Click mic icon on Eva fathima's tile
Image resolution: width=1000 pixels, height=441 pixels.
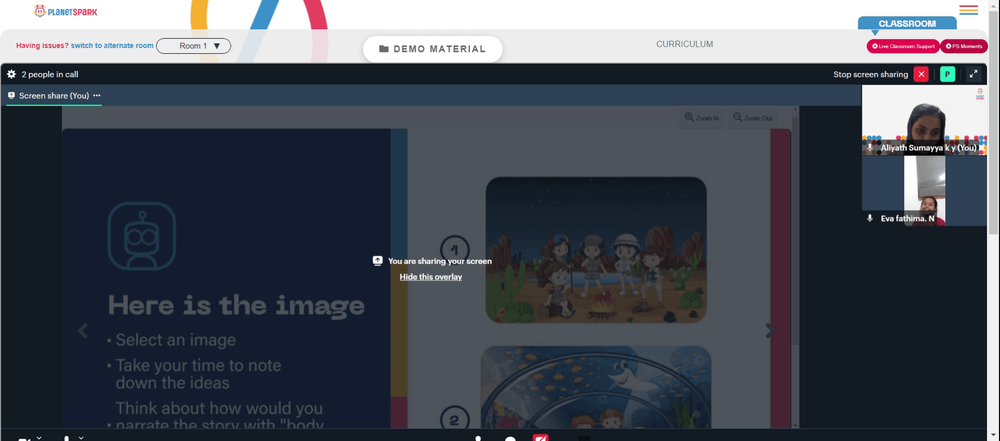pos(869,218)
